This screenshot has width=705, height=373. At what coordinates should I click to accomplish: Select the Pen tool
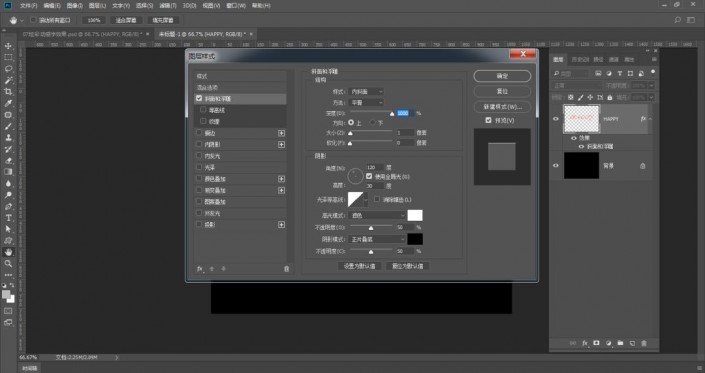click(8, 207)
